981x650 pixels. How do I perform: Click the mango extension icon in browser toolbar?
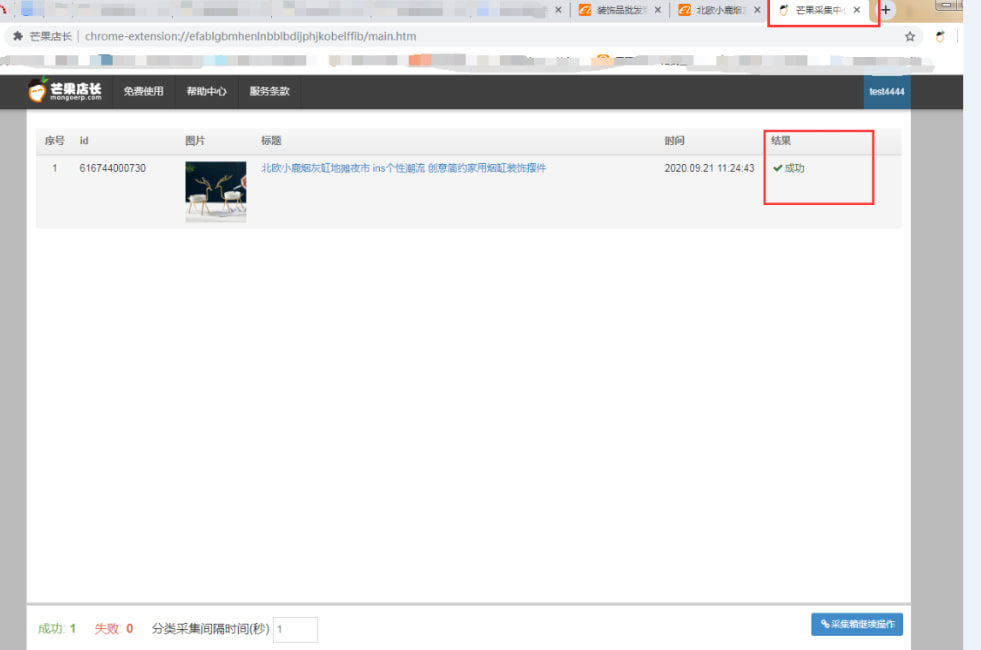[940, 36]
